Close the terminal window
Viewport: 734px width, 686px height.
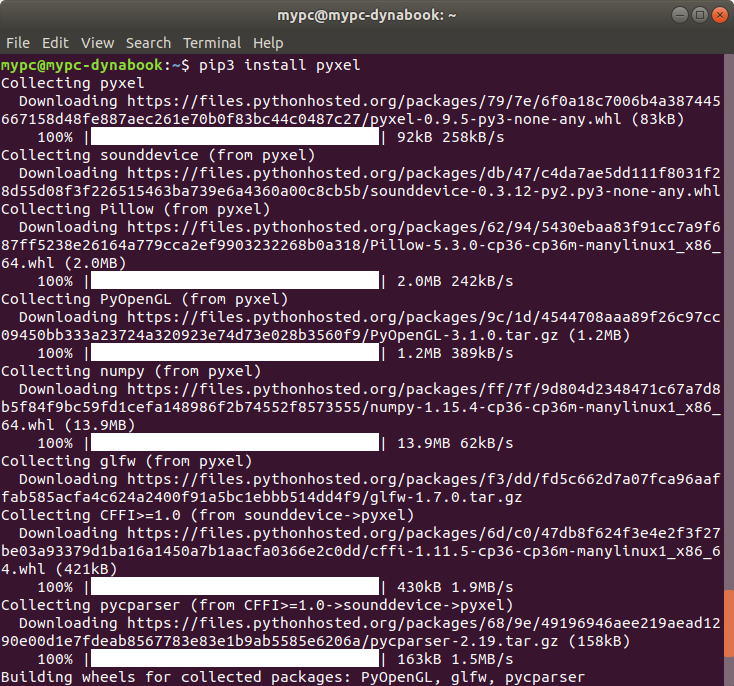coord(719,15)
